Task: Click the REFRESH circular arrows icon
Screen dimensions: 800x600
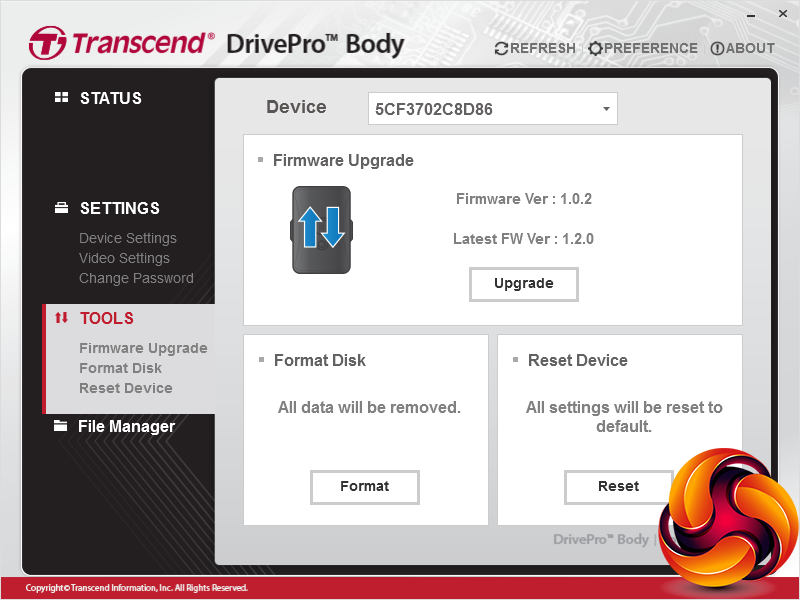Action: pyautogui.click(x=501, y=48)
